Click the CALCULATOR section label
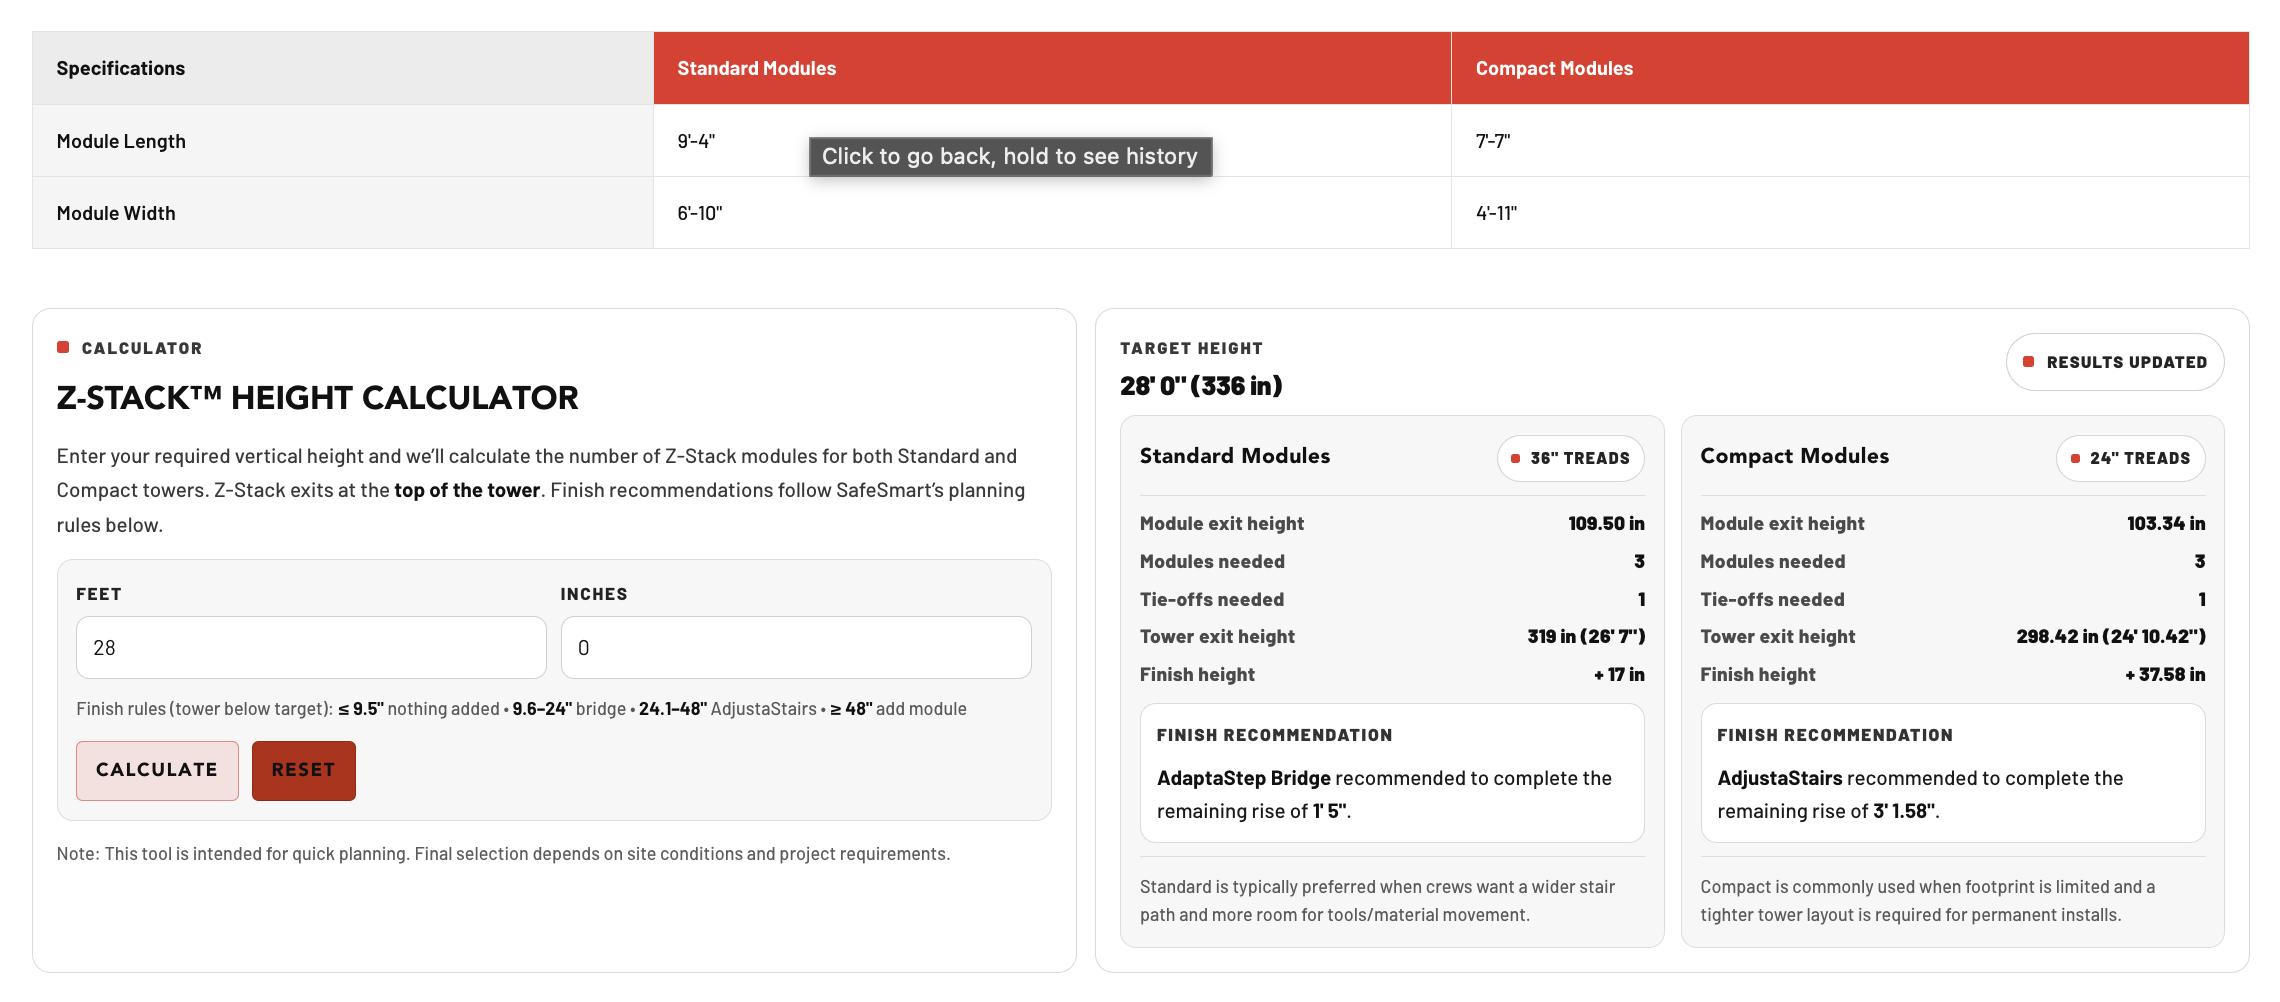 click(x=142, y=348)
